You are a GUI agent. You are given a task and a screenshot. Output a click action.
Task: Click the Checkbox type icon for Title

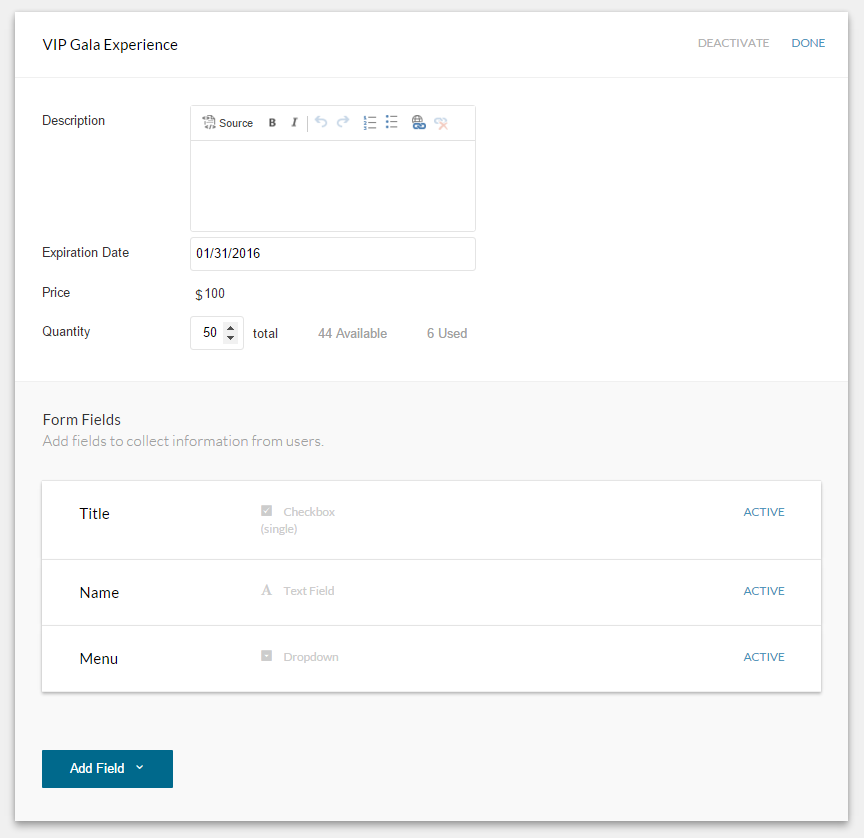(267, 511)
